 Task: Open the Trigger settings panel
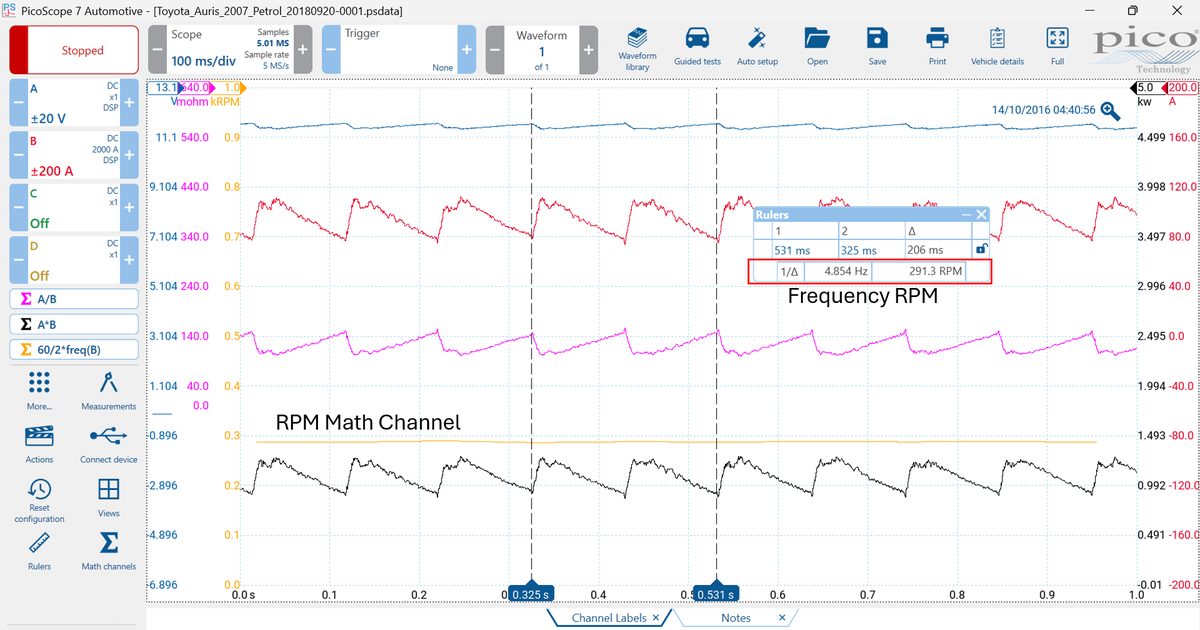pyautogui.click(x=399, y=49)
